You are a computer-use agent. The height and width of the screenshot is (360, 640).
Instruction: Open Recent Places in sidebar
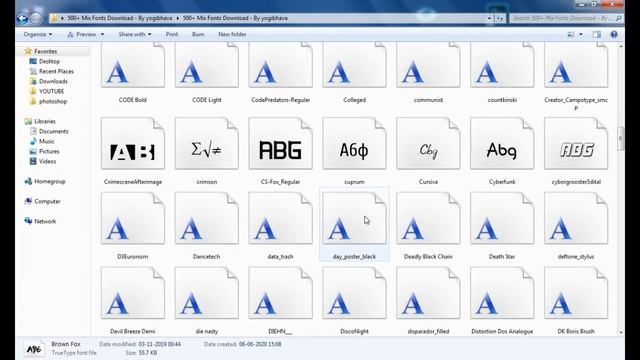pos(56,71)
